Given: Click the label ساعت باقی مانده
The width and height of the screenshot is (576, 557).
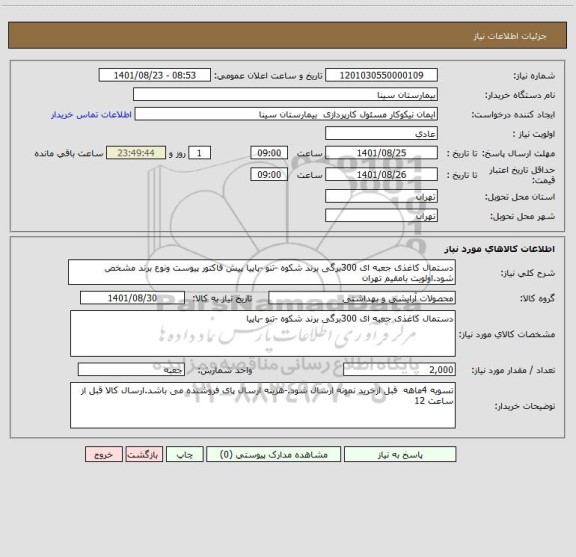Looking at the screenshot, I should click(69, 153).
